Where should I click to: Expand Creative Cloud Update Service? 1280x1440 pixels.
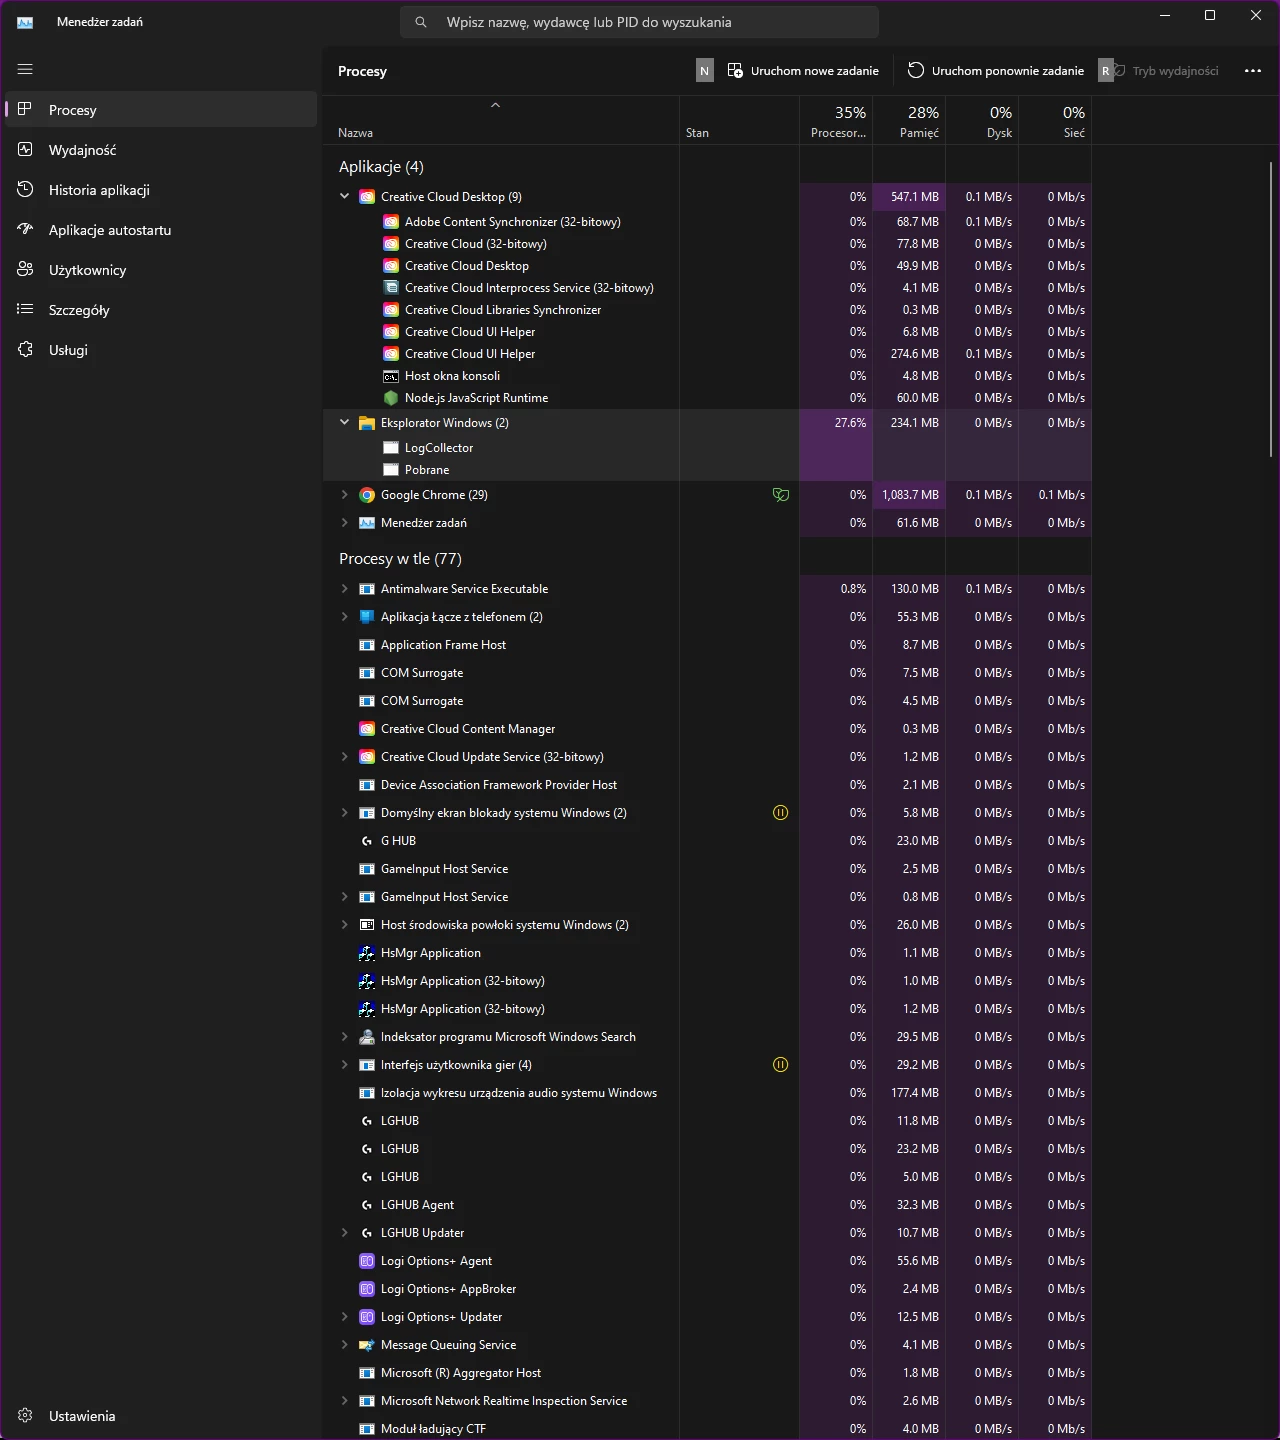(345, 757)
